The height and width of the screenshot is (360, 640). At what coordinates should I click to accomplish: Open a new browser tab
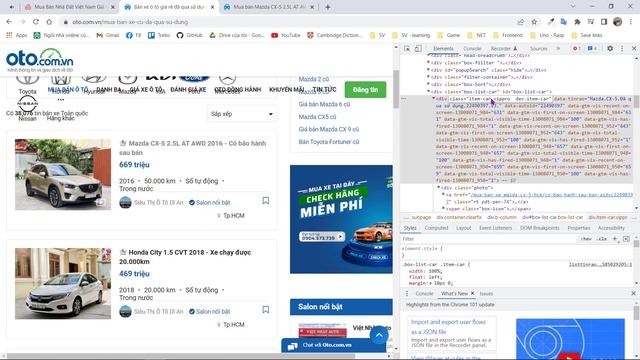328,7
